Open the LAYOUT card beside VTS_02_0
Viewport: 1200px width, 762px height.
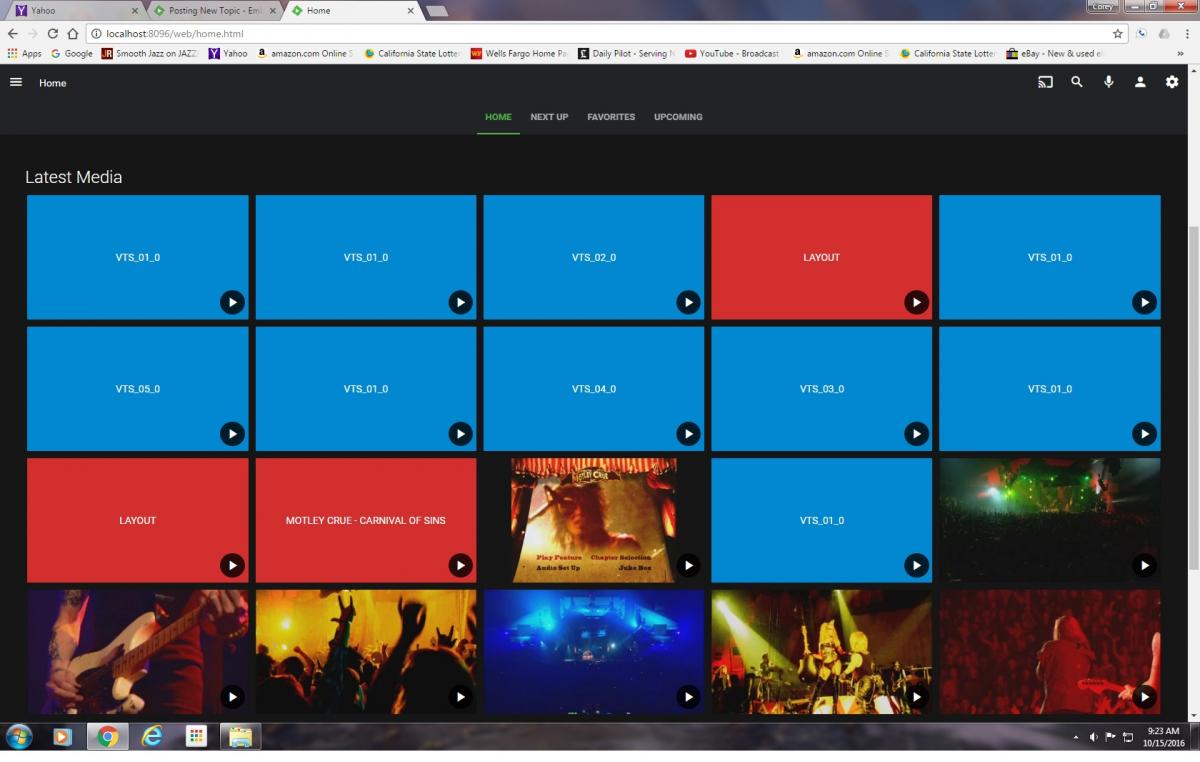pos(822,257)
